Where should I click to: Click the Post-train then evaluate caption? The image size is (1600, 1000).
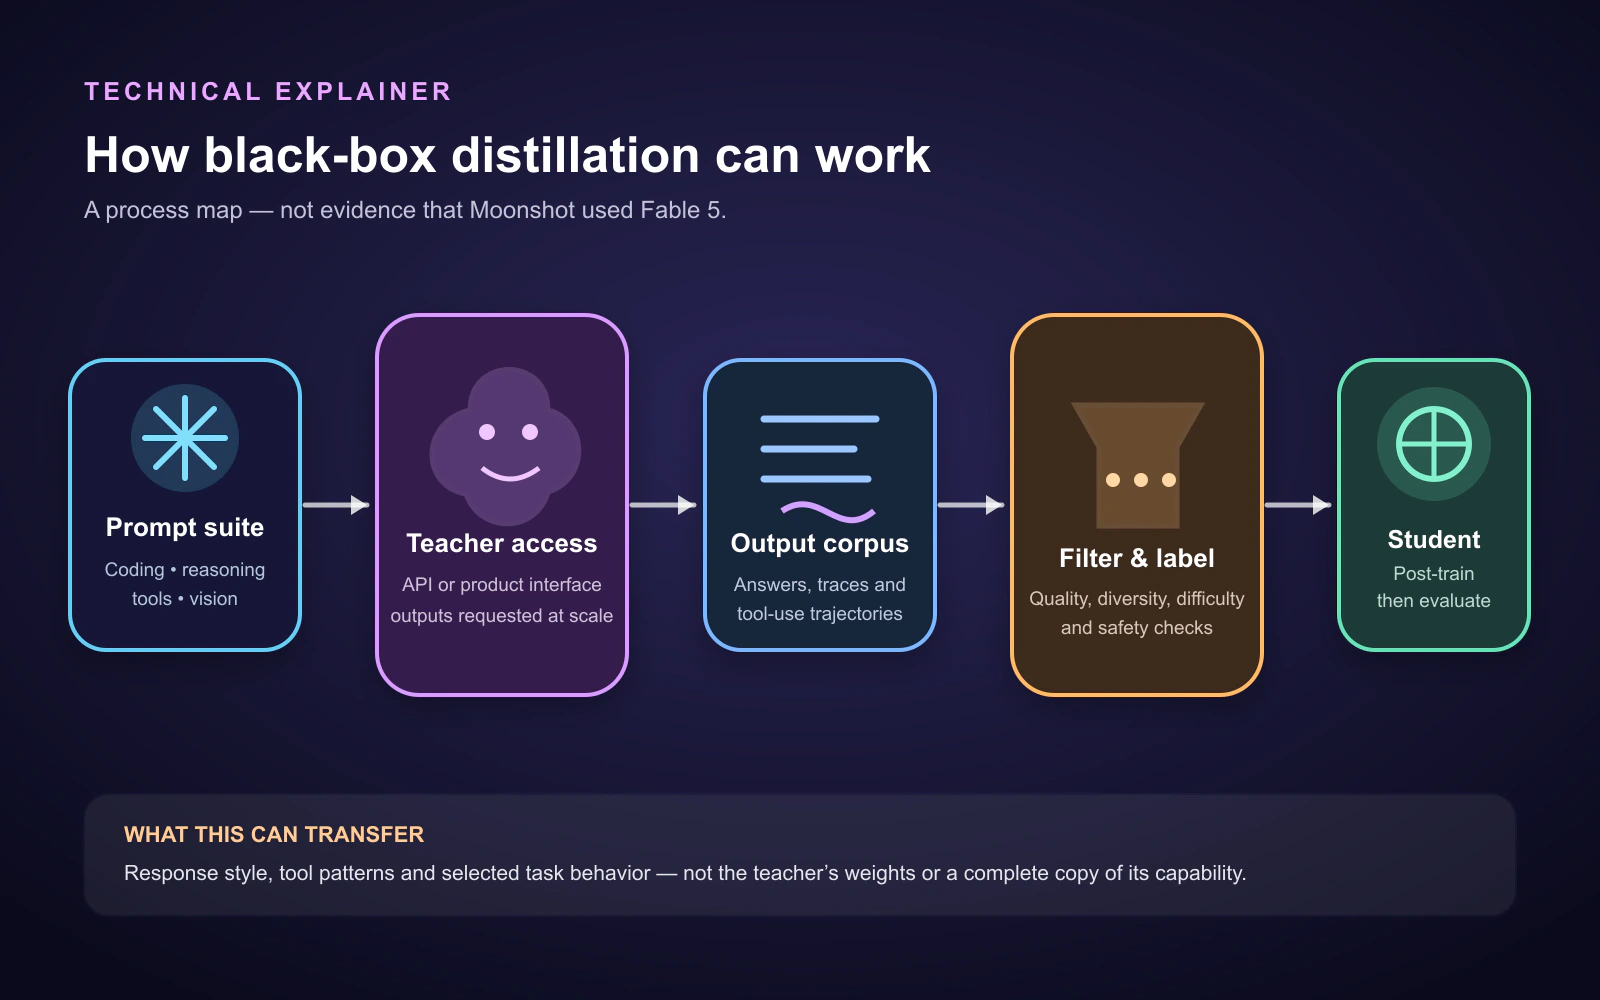(1434, 587)
